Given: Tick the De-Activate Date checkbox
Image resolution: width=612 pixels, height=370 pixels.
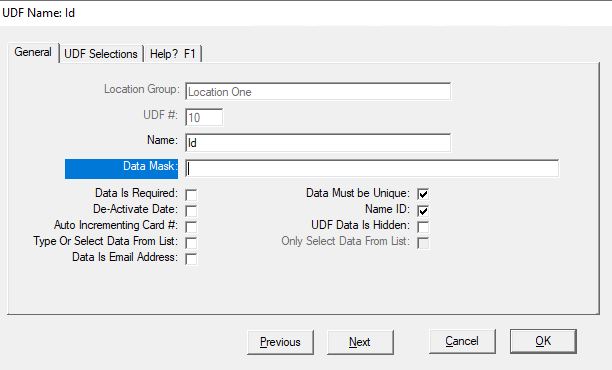Looking at the screenshot, I should (191, 211).
